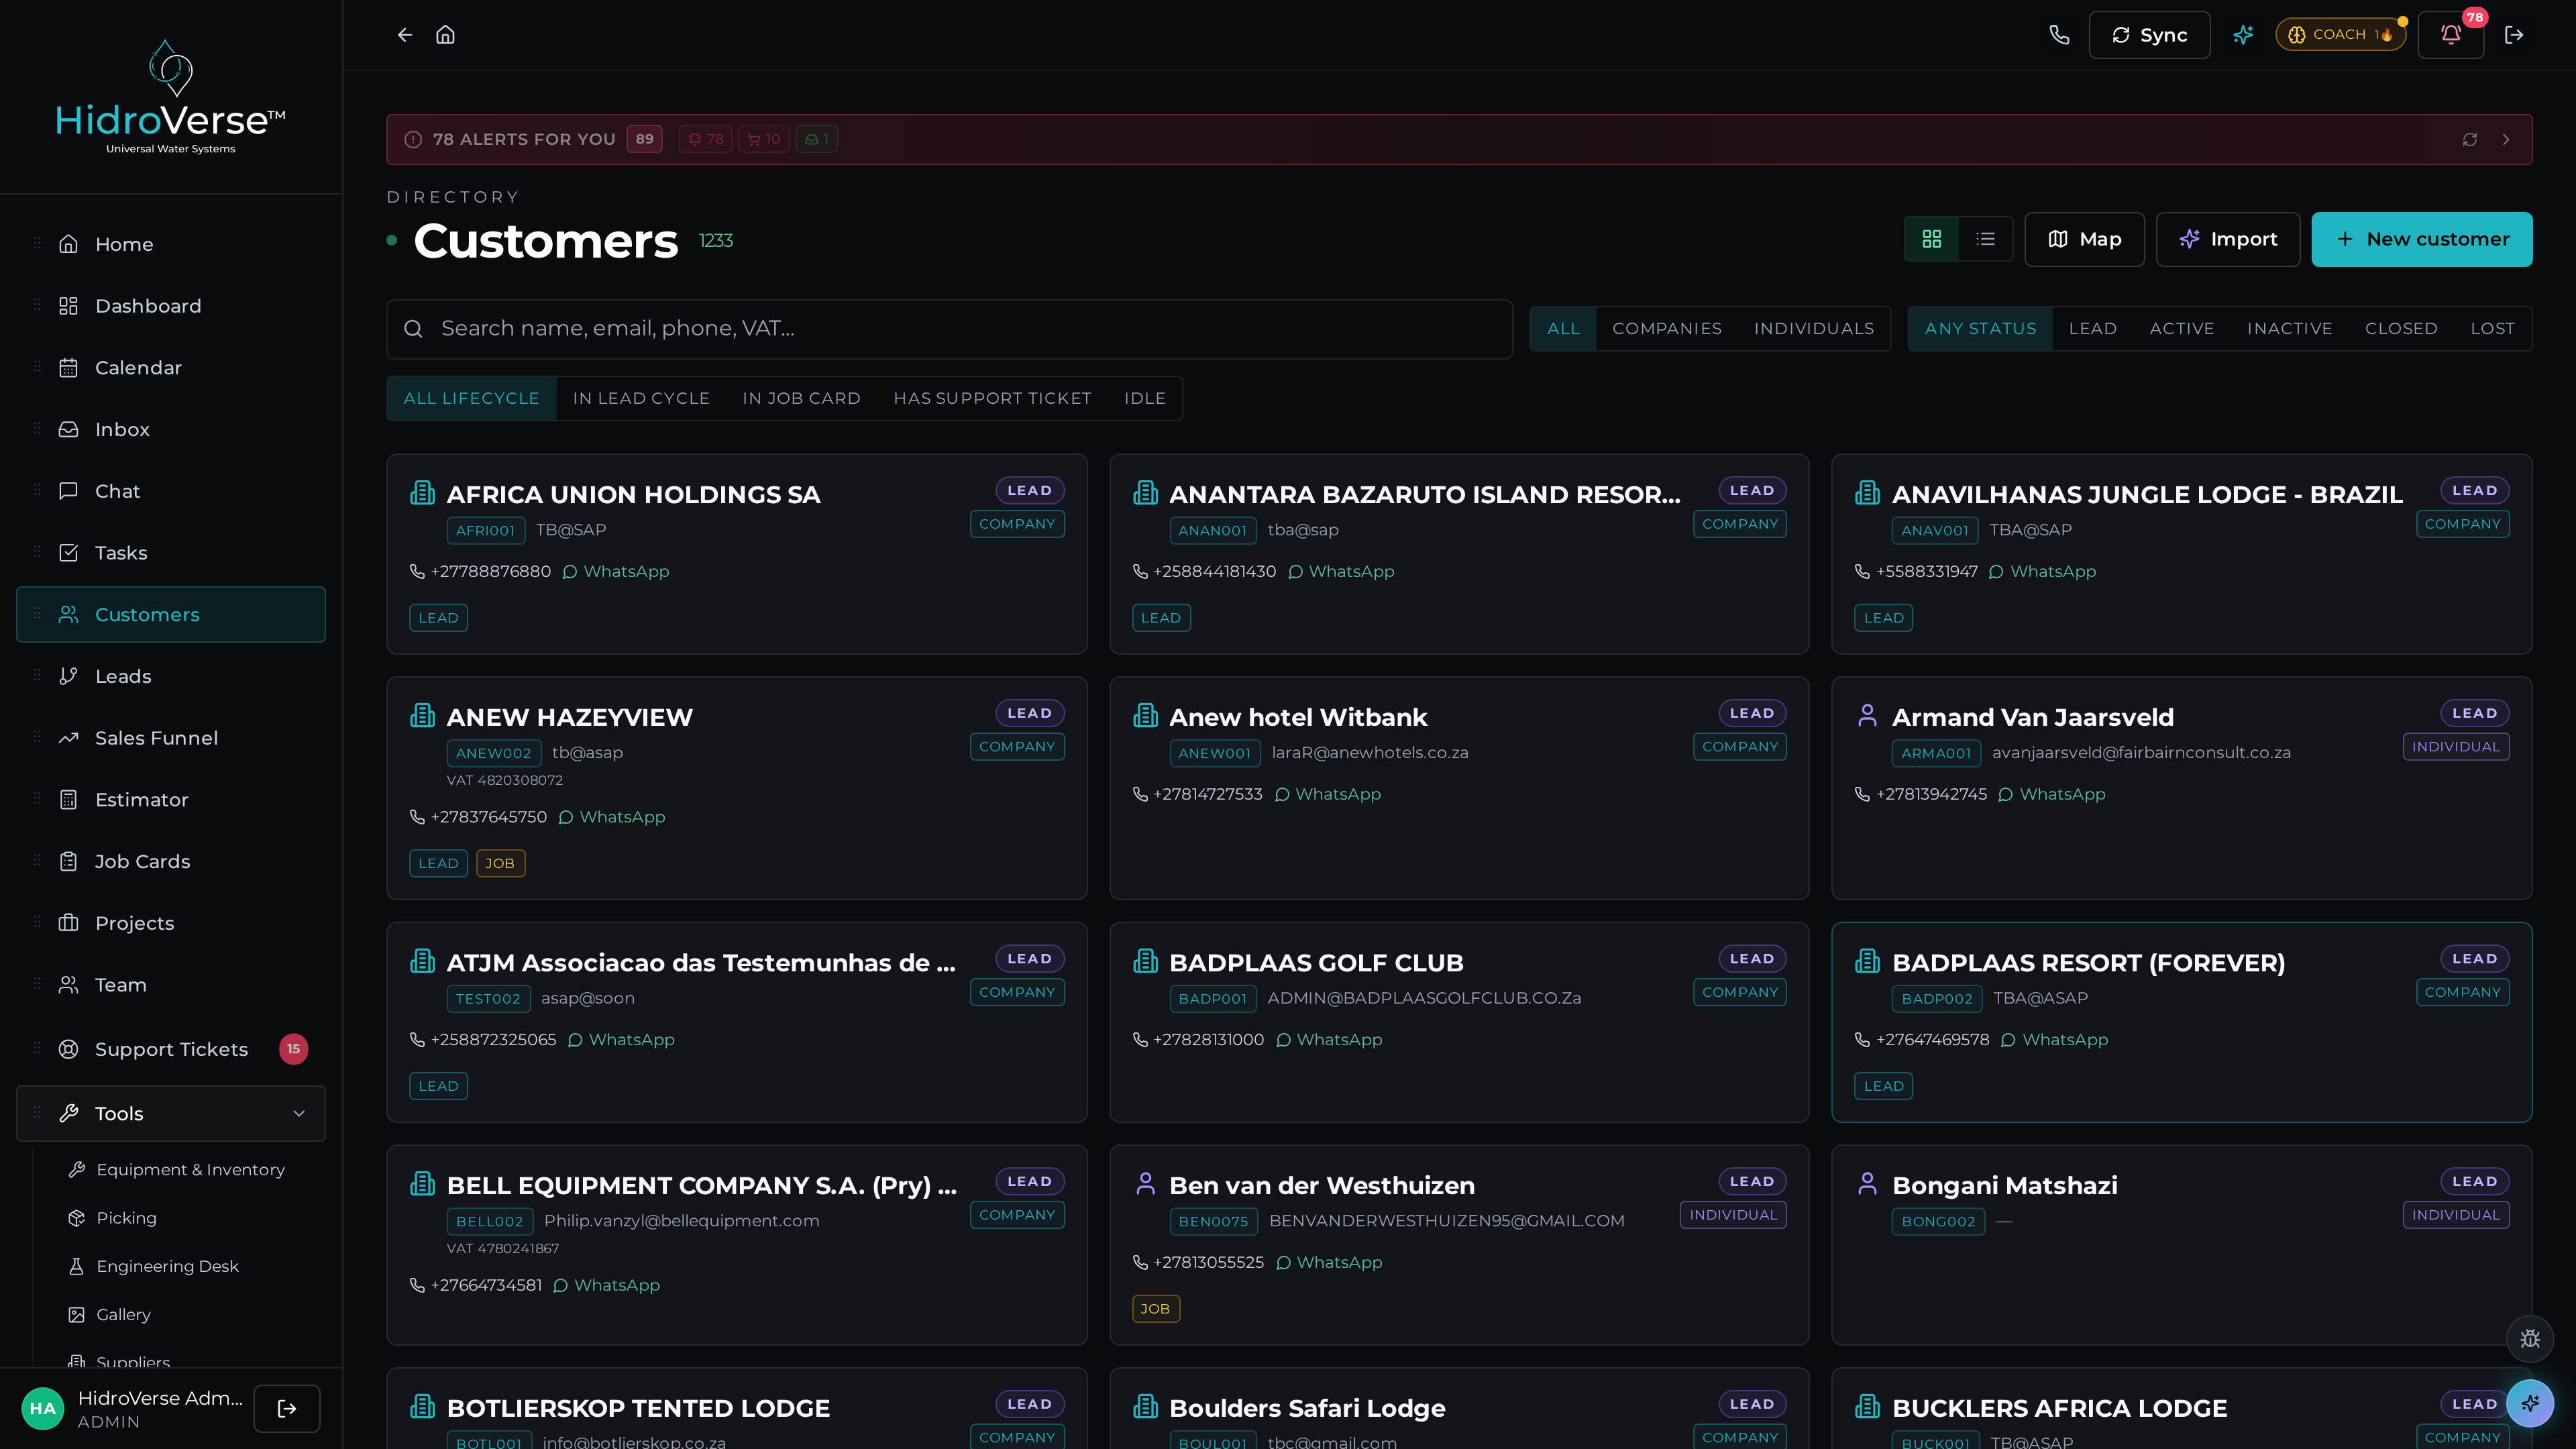
Task: Open the BADPLAAS RESORT (FOREVER) card
Action: (2182, 1022)
